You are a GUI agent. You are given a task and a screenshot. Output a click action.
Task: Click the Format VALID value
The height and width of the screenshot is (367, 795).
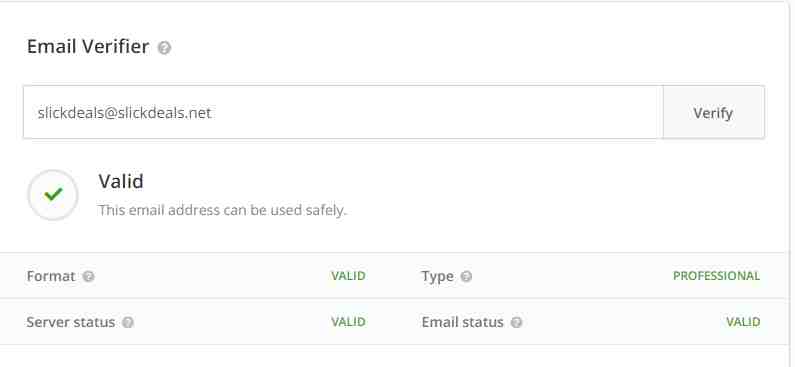tap(348, 276)
